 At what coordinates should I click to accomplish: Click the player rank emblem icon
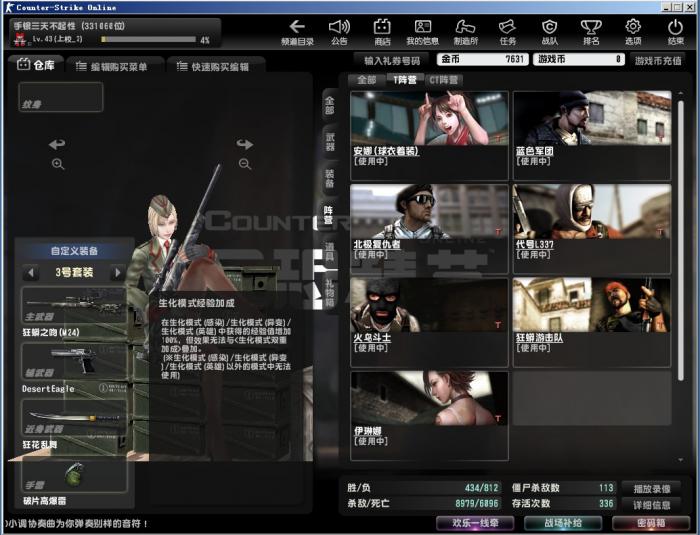[x=19, y=40]
